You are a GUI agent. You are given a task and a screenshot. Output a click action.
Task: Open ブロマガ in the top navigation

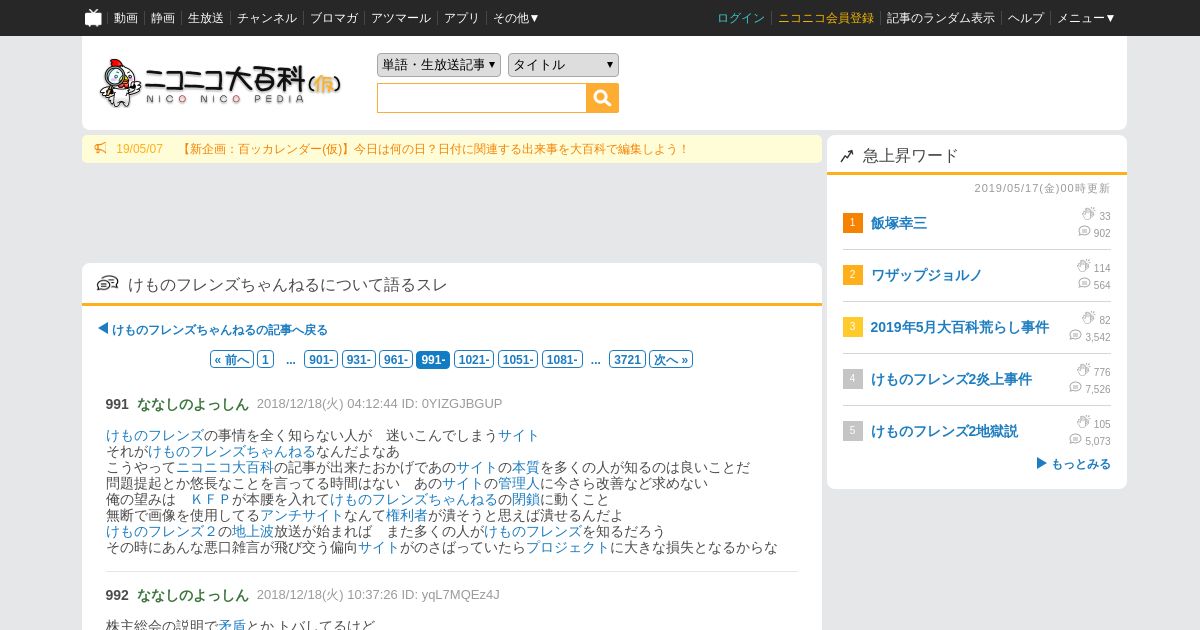pos(334,18)
